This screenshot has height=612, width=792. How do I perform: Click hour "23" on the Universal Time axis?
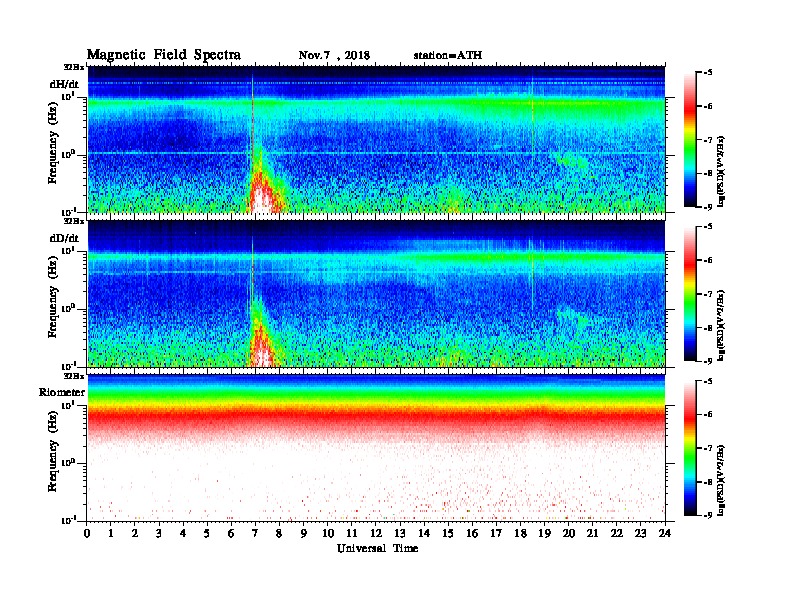pos(640,534)
